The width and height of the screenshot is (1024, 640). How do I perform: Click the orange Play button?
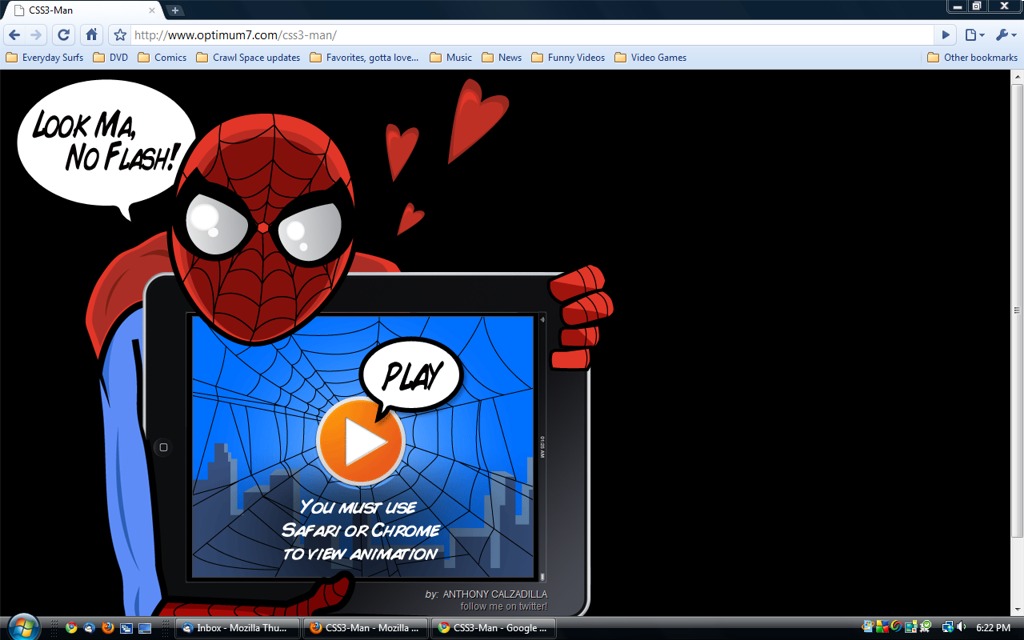click(x=360, y=441)
